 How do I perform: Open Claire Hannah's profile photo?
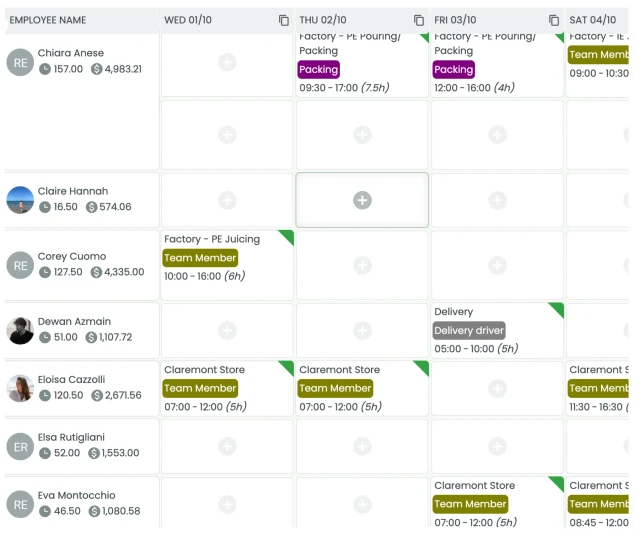[20, 199]
